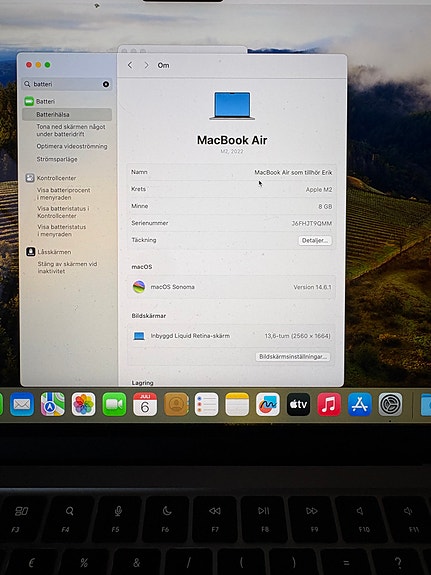Open Strömsparläge search result
Viewport: 431px width, 575px height.
(57, 159)
